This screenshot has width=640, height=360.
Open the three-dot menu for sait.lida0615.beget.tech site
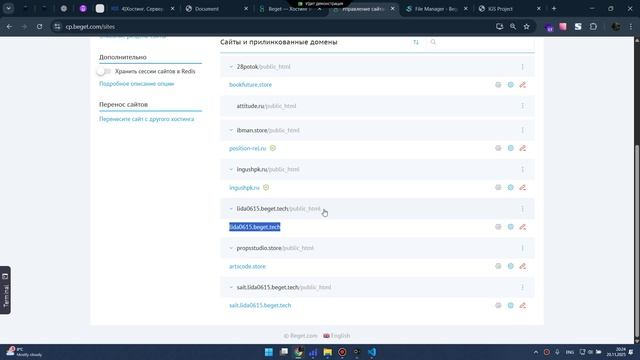pos(522,287)
